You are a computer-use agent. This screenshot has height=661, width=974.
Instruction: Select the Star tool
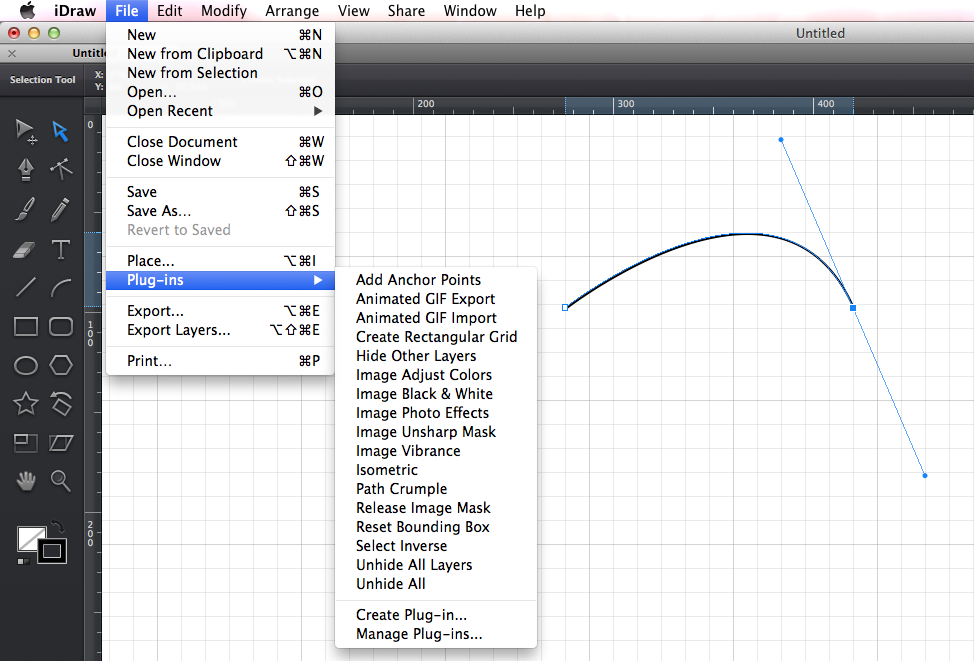(x=25, y=404)
